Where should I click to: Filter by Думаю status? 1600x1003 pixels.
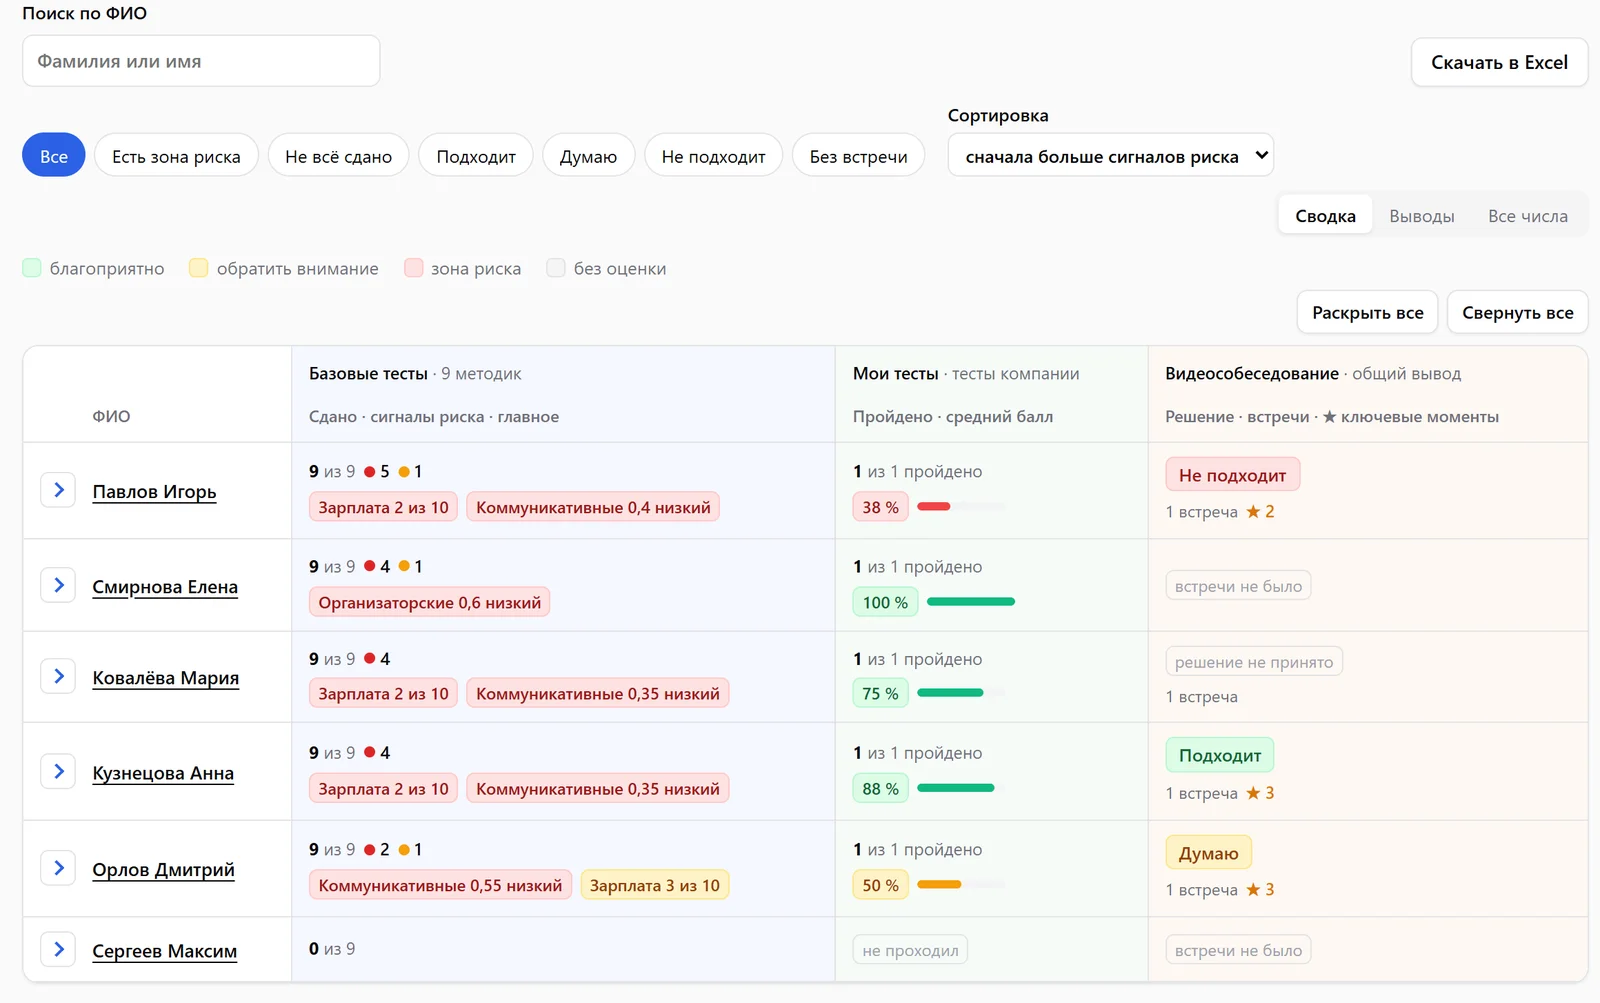point(588,155)
